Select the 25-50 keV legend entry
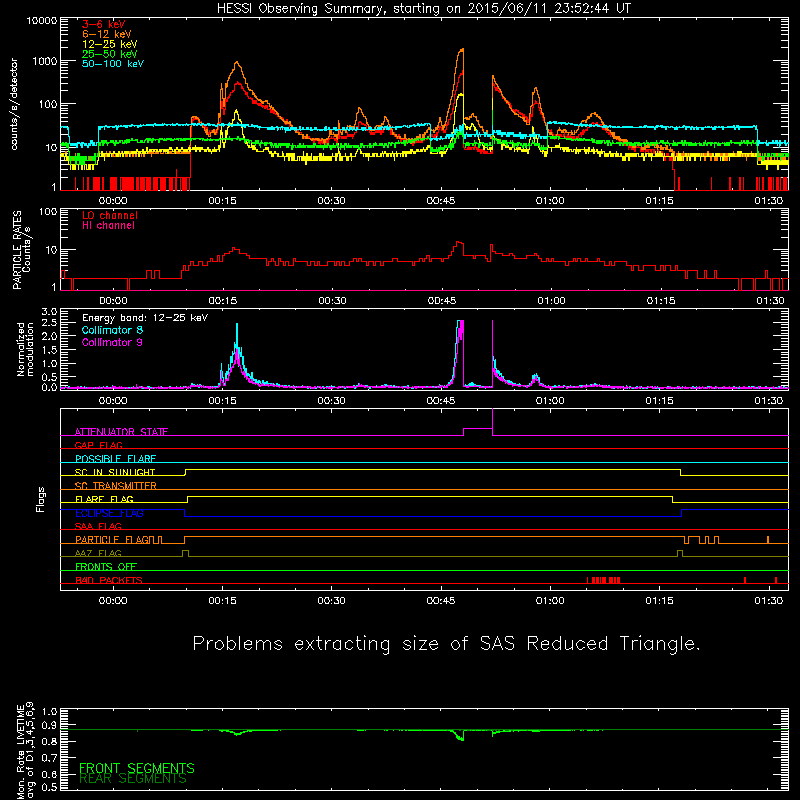 tap(110, 54)
